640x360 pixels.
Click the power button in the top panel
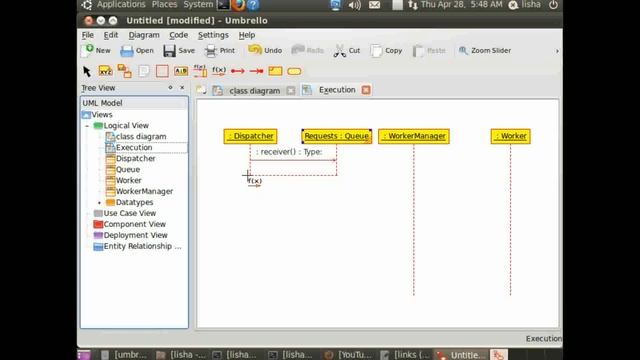coord(553,5)
